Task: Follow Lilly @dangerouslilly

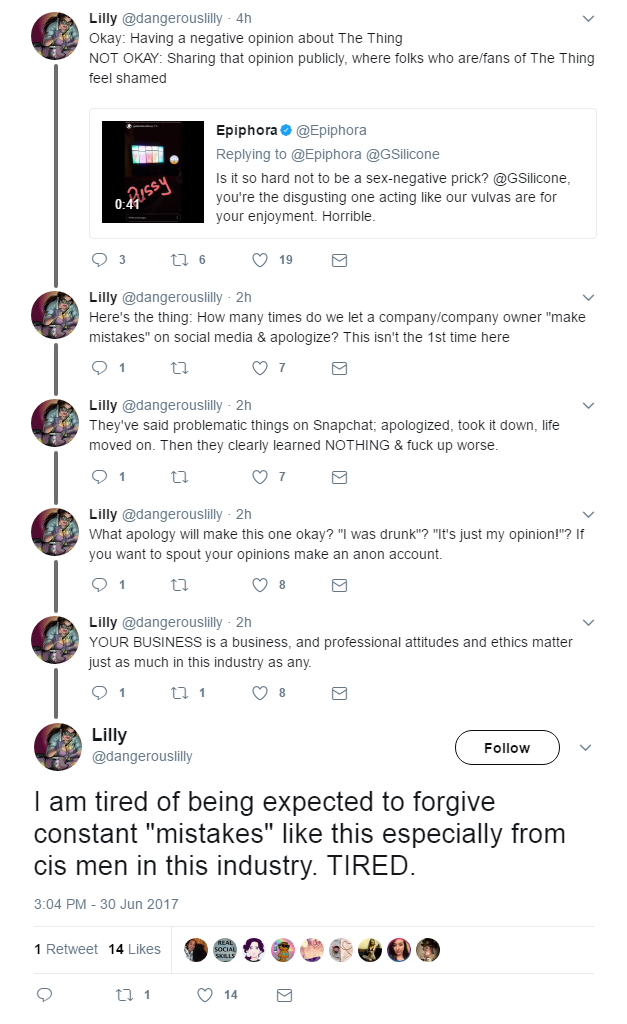Action: (506, 748)
